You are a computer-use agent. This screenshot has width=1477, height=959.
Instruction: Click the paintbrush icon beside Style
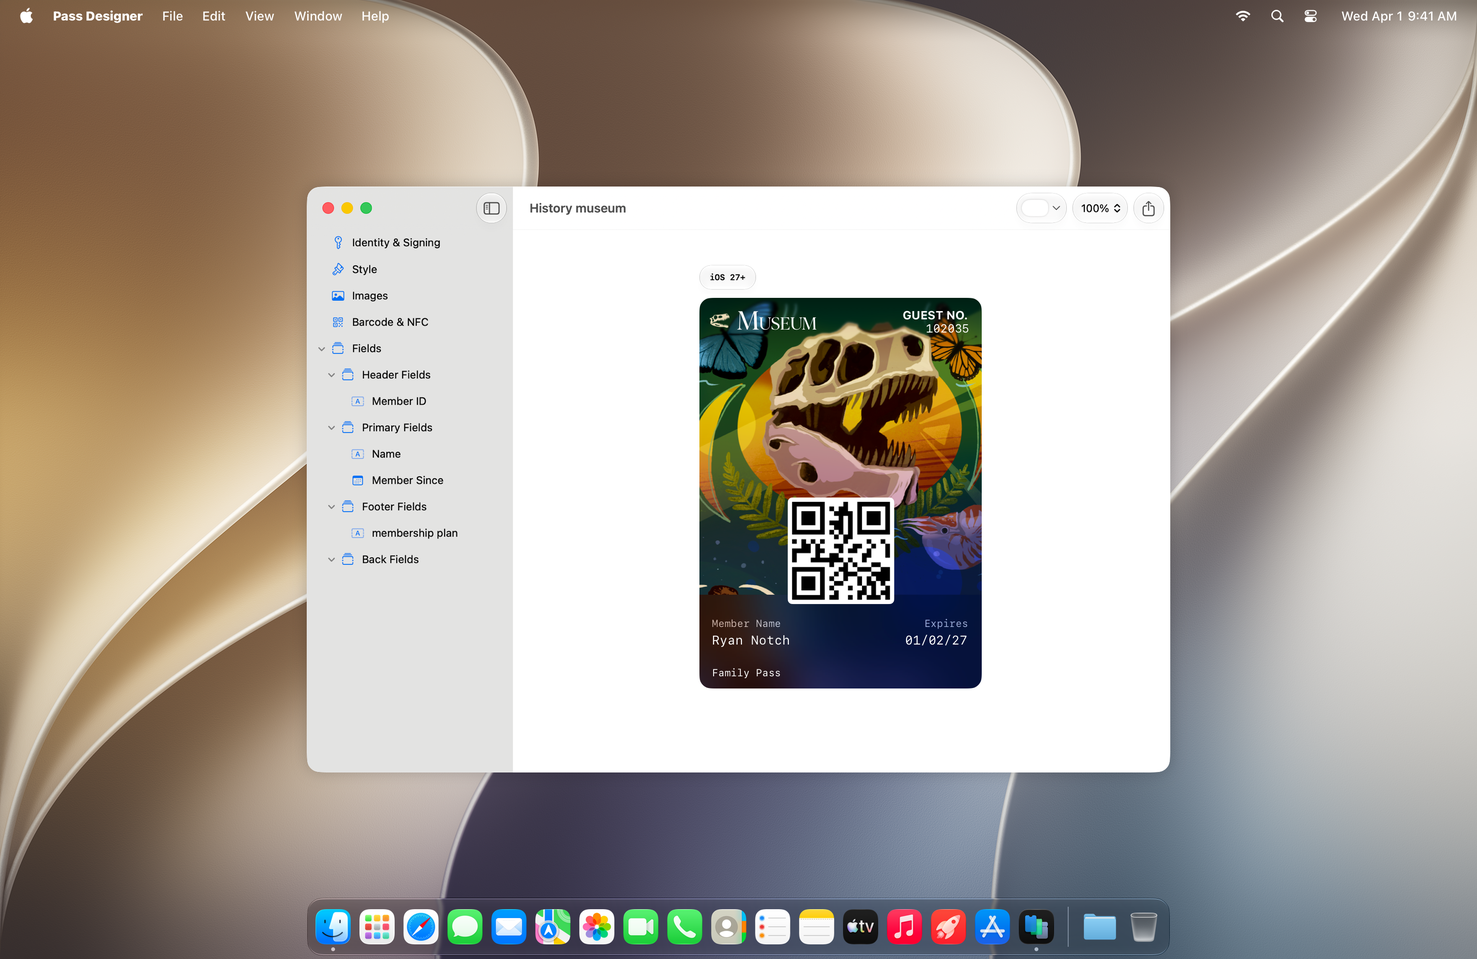338,269
